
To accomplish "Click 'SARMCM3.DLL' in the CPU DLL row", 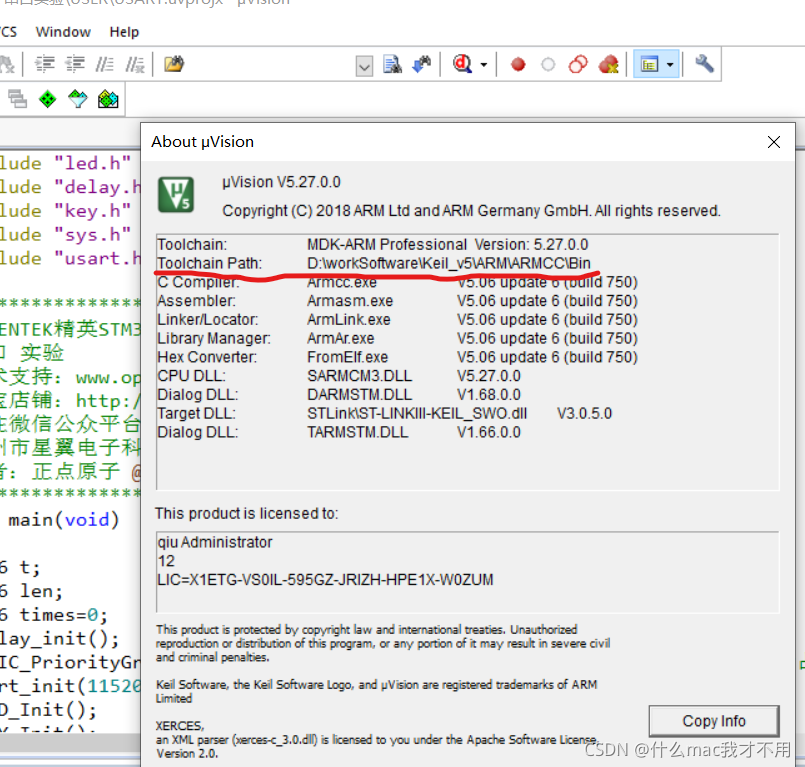I will pos(359,376).
